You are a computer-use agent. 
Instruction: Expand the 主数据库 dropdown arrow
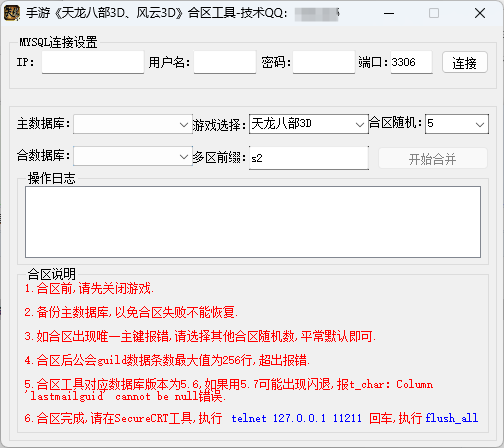click(x=184, y=124)
